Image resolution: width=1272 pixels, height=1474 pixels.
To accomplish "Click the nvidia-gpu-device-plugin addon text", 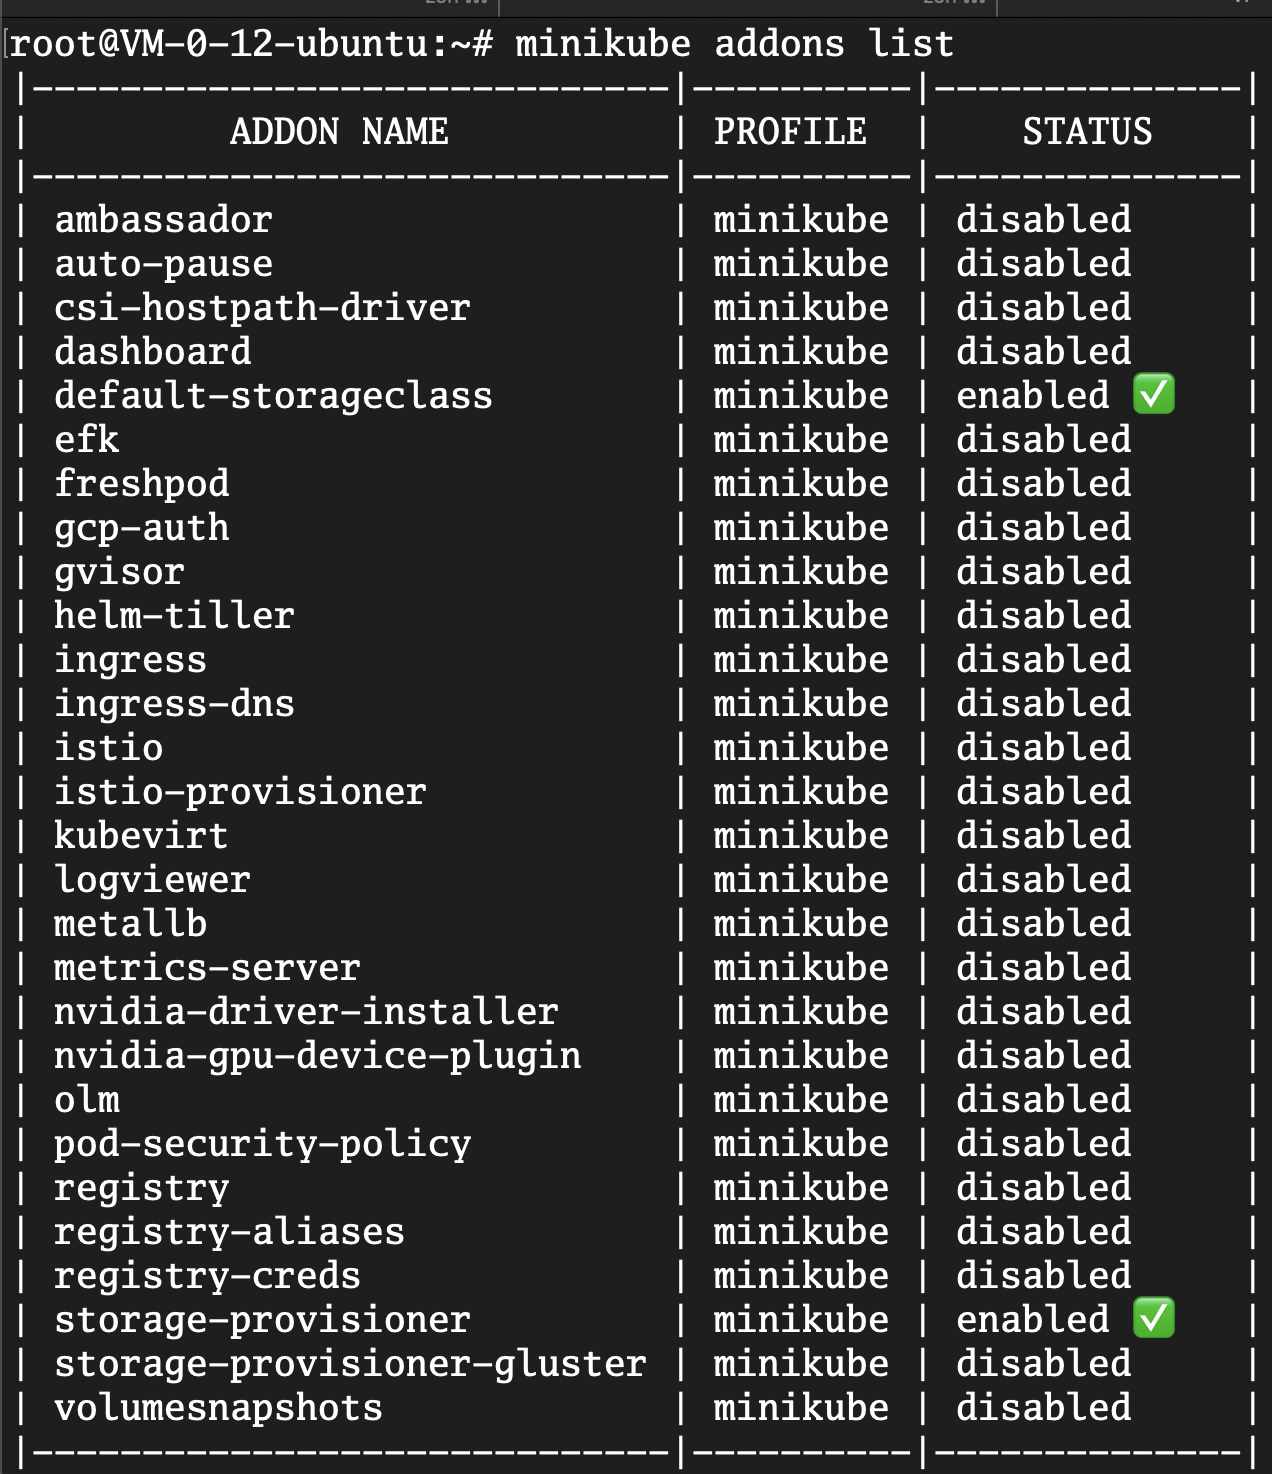I will click(x=318, y=1056).
